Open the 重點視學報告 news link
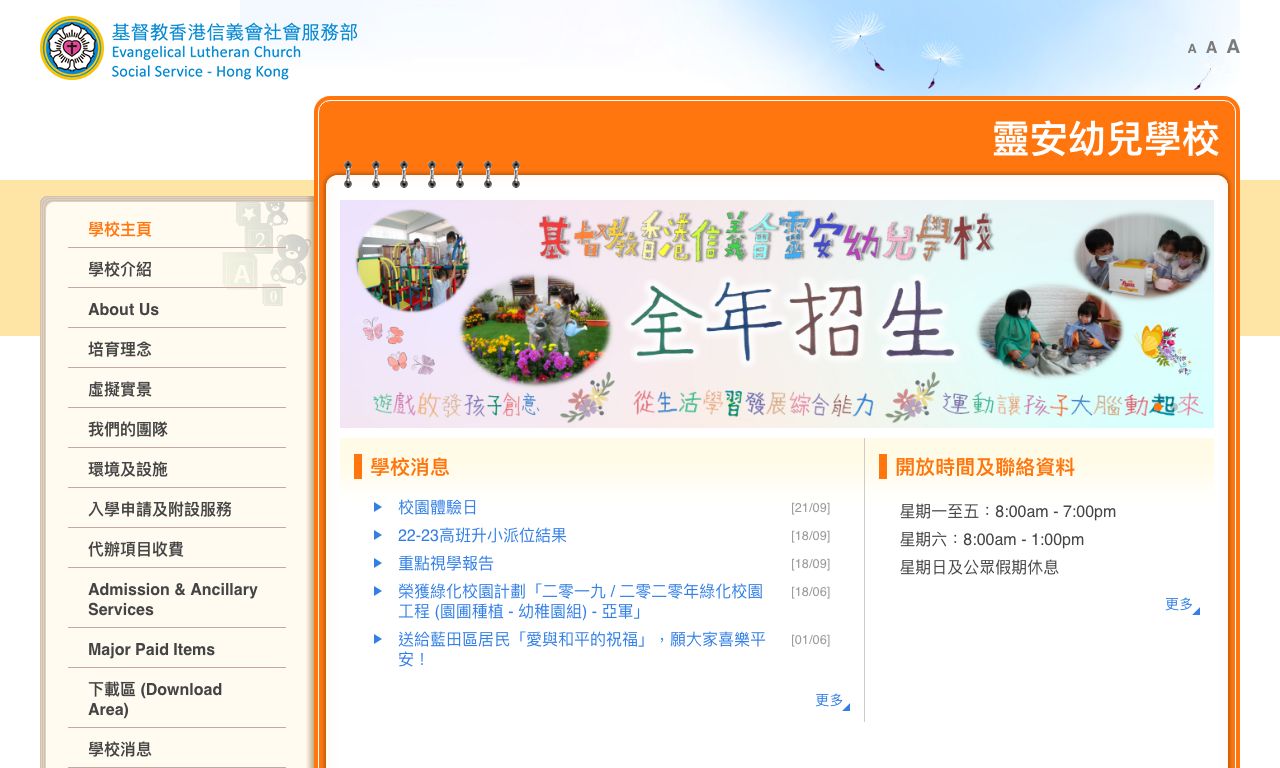This screenshot has height=768, width=1280. click(446, 563)
